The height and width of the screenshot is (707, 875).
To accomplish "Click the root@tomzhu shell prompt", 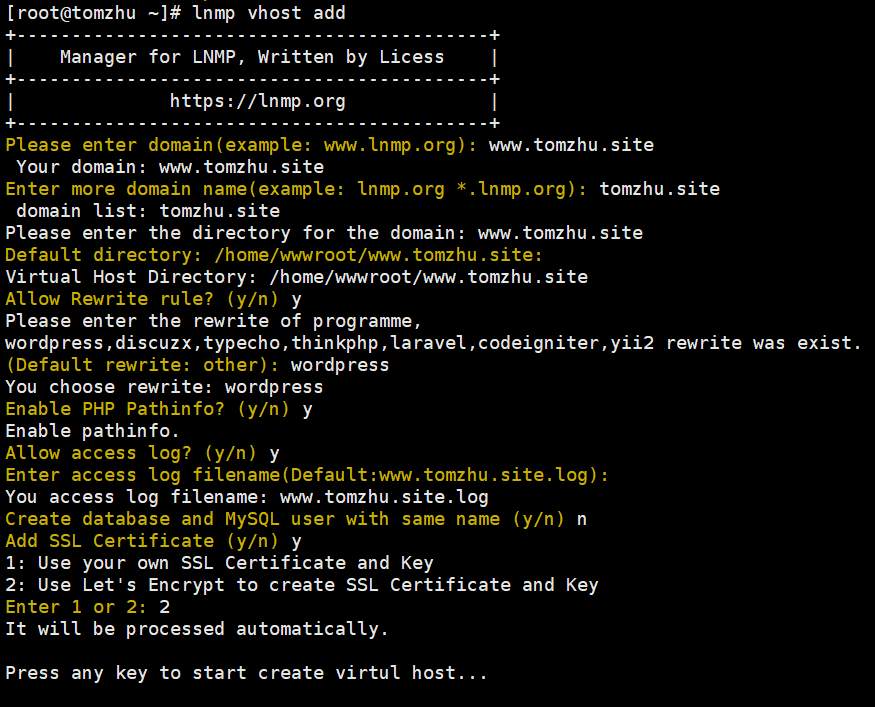I will pyautogui.click(x=93, y=13).
